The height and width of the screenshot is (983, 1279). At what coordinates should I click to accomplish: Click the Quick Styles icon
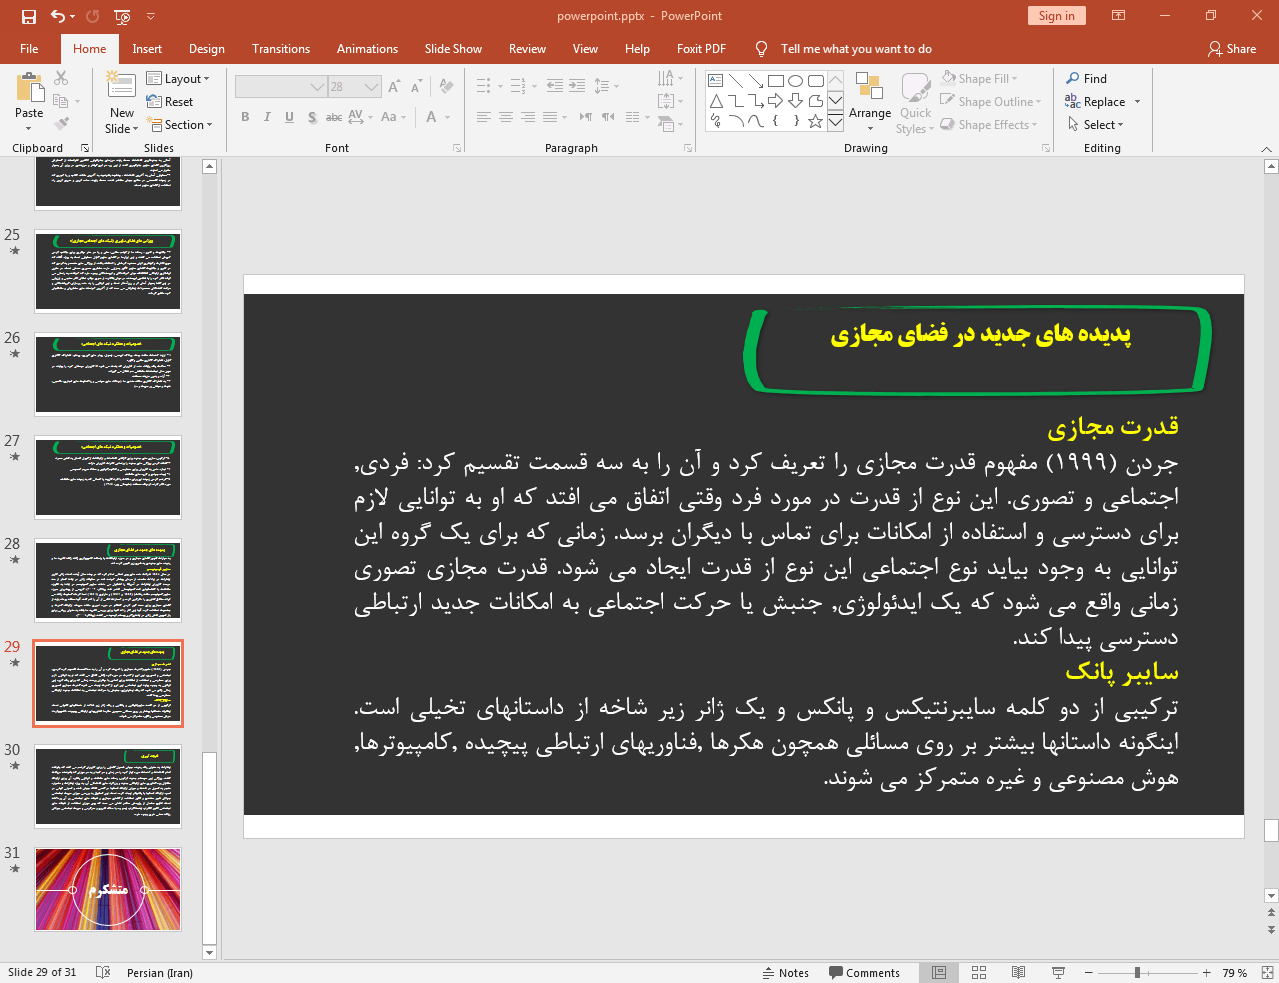[x=915, y=87]
